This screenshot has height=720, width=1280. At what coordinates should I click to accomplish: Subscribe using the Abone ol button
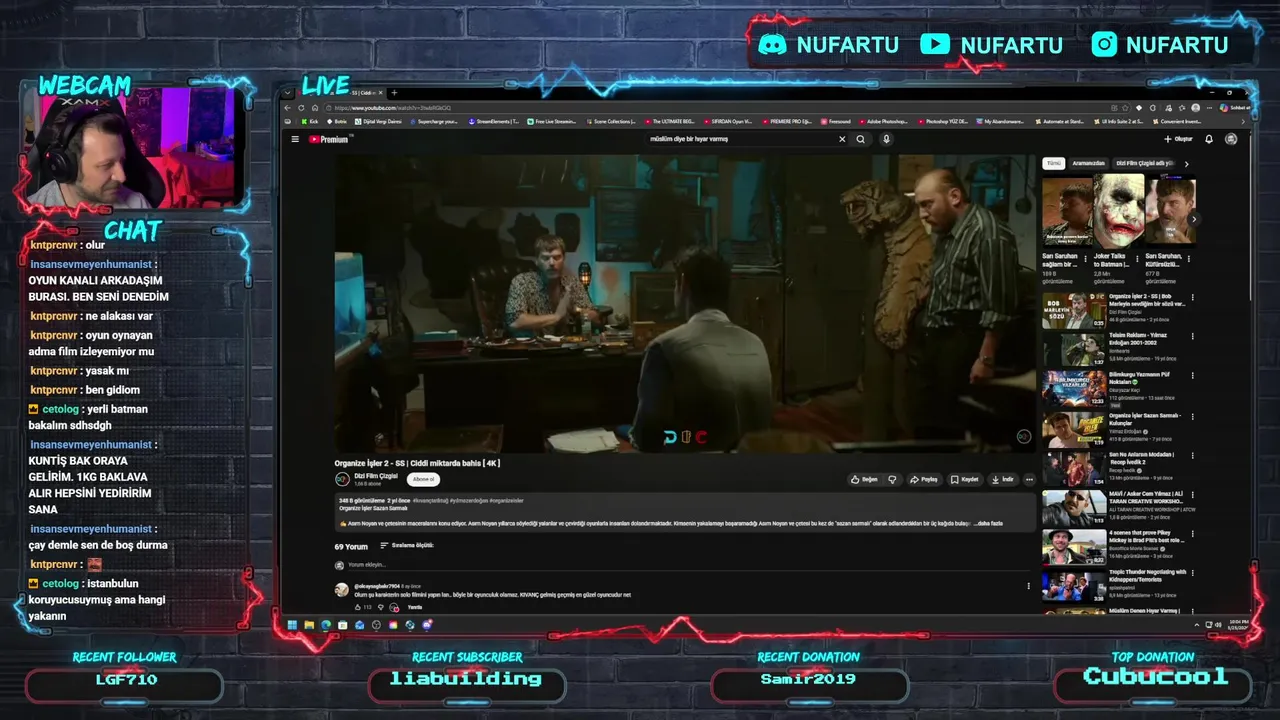(x=424, y=479)
